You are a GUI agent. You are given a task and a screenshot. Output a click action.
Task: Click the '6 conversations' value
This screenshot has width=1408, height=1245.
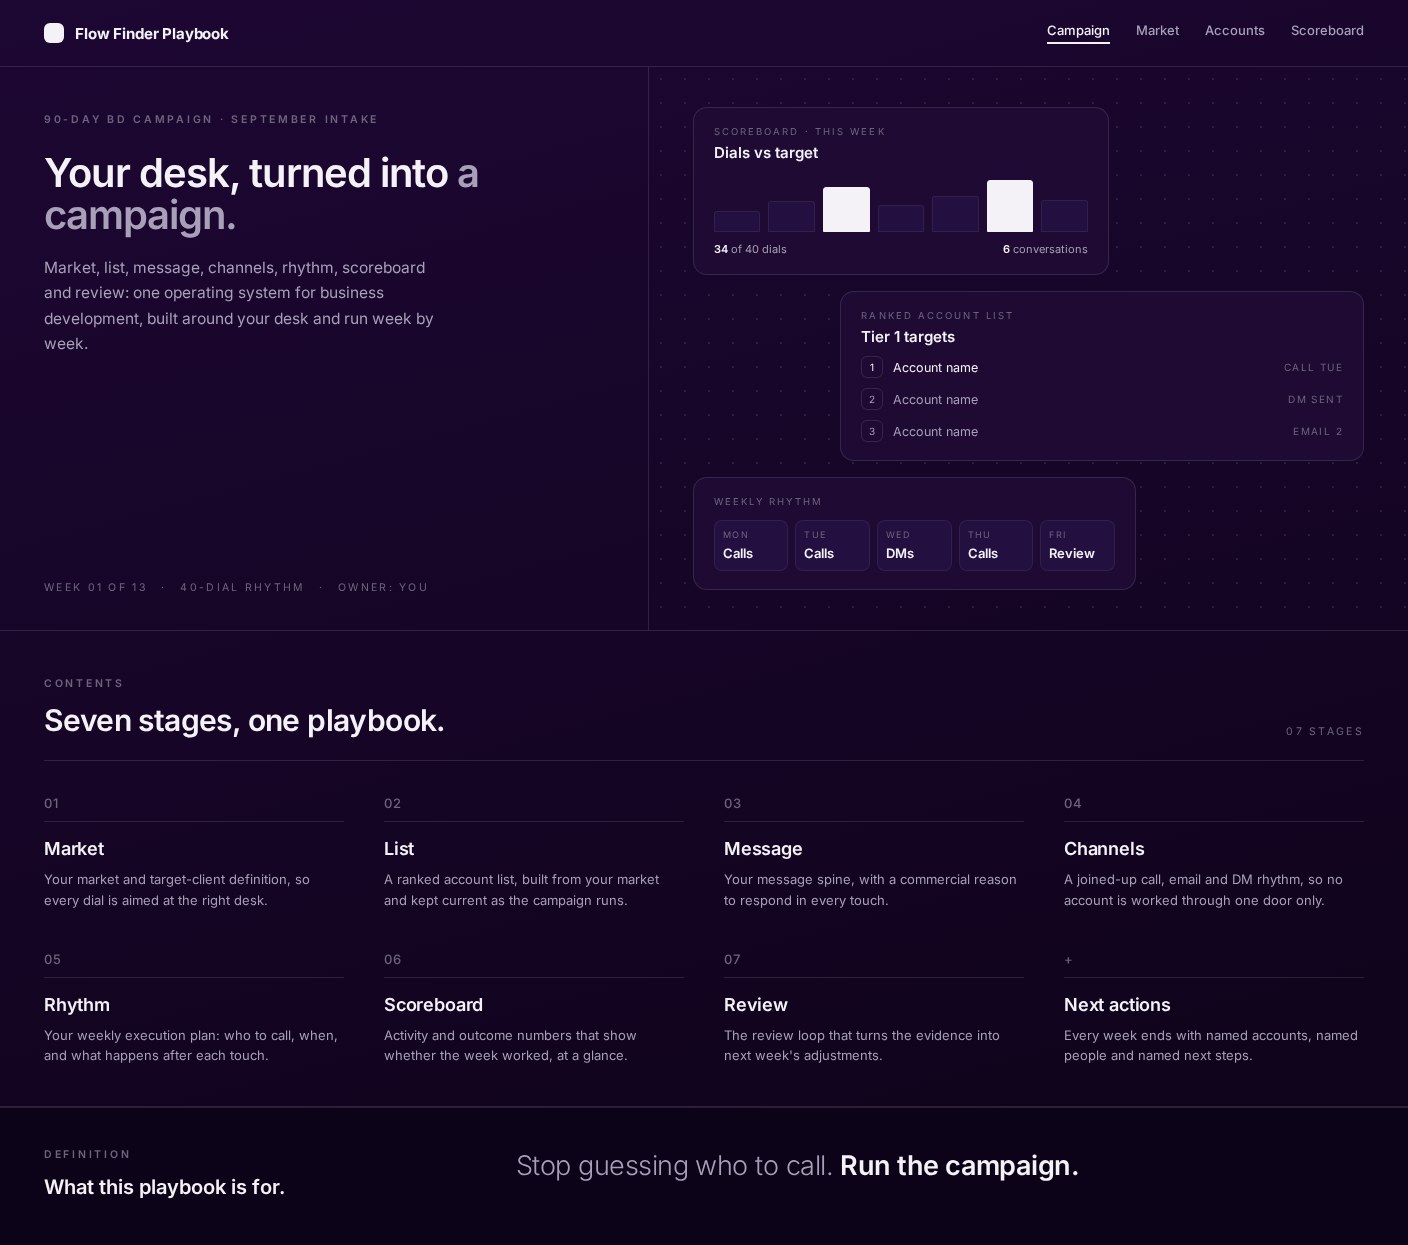pyautogui.click(x=1045, y=249)
